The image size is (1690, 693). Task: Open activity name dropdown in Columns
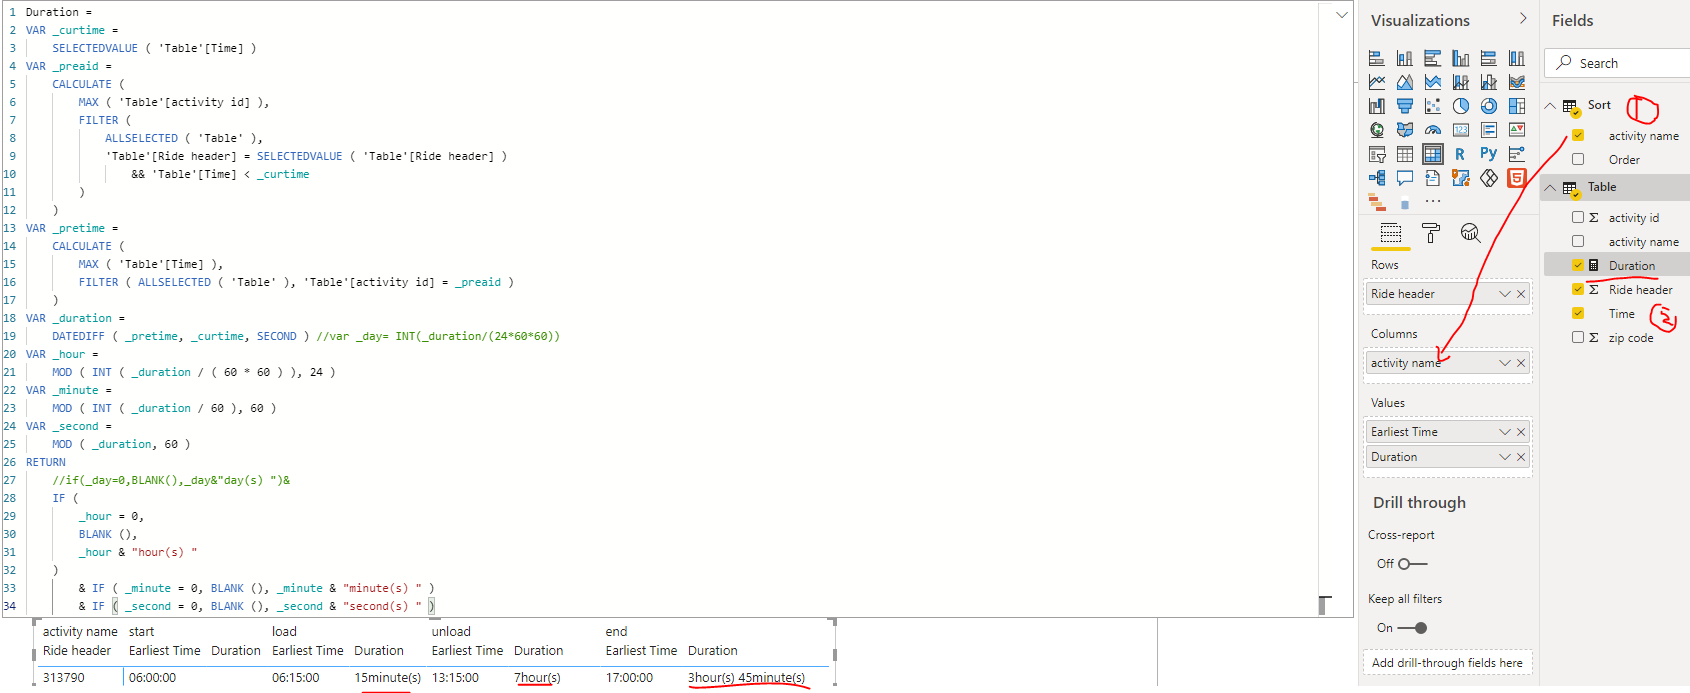[1505, 363]
